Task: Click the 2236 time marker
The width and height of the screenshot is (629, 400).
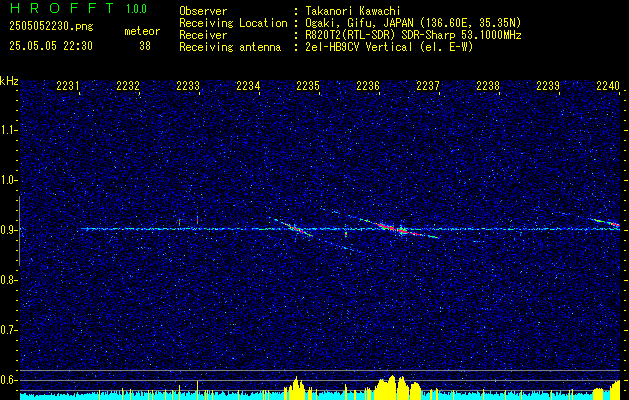Action: pos(368,86)
